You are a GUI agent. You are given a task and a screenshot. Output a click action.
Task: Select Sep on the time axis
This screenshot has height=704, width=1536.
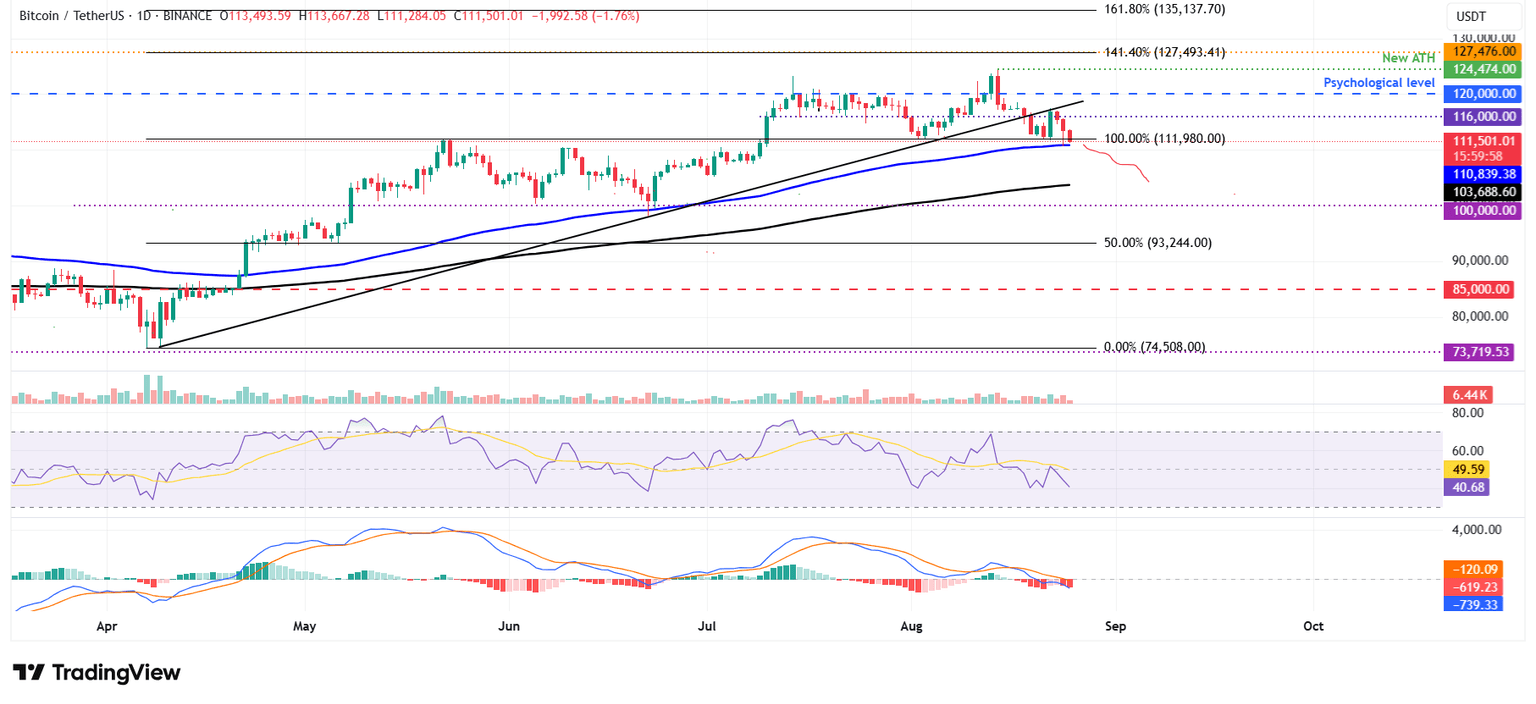1115,626
